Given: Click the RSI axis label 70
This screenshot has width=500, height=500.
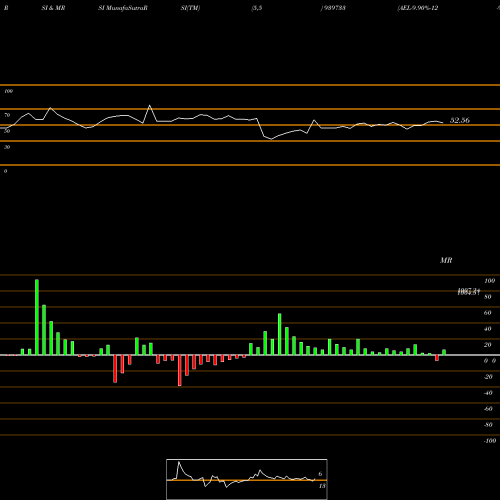Looking at the screenshot, I should pyautogui.click(x=7, y=115).
